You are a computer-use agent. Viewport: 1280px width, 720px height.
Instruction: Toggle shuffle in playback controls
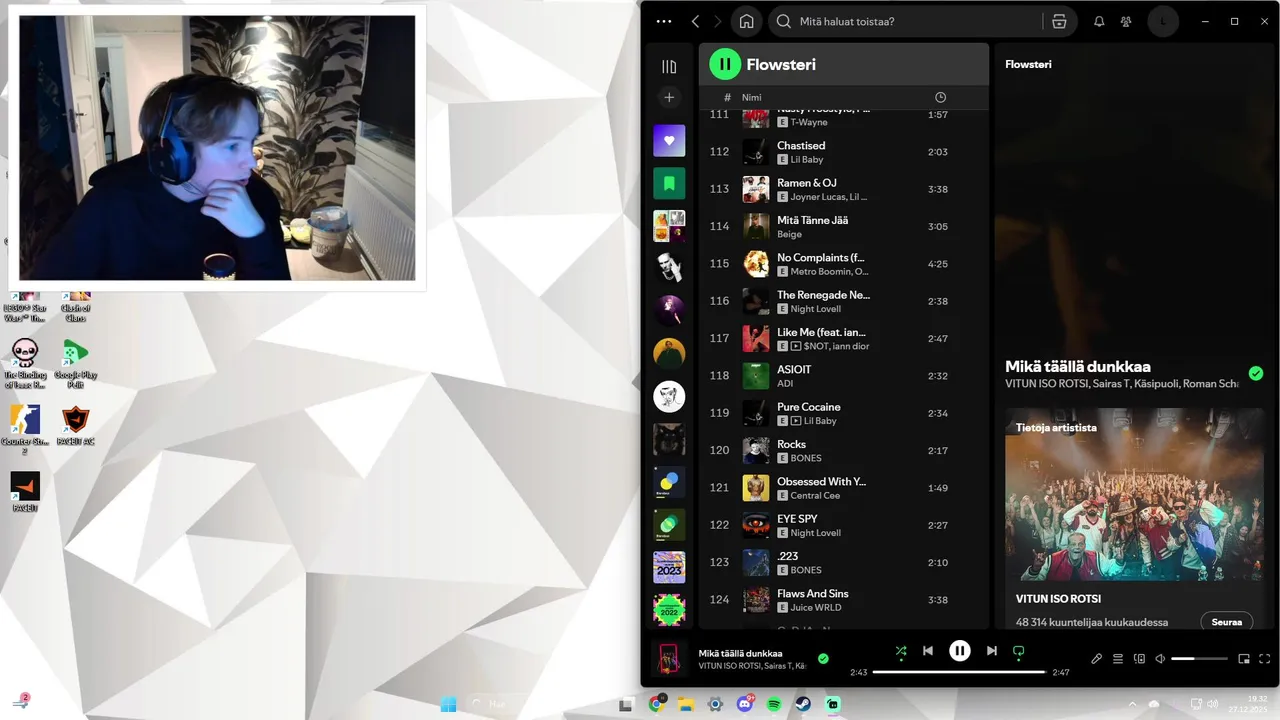pyautogui.click(x=900, y=651)
